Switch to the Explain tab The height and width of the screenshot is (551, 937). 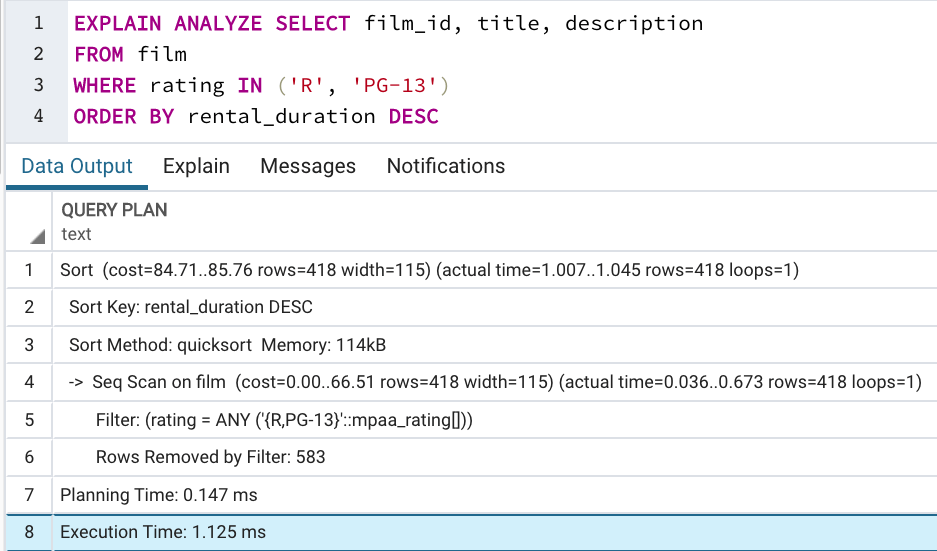[x=196, y=166]
